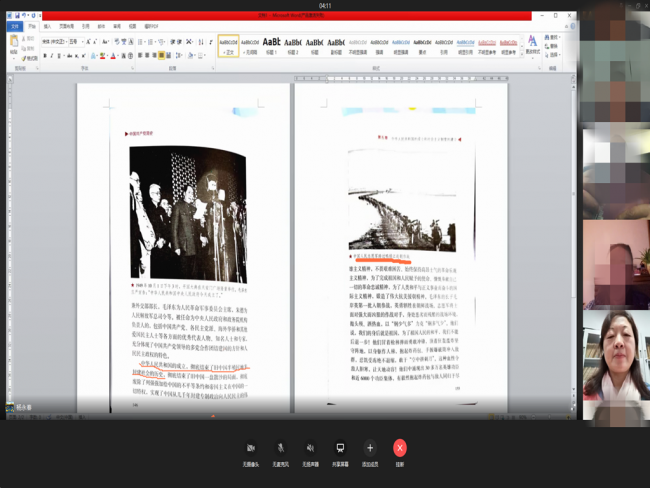Click the share screen icon
The image size is (650, 488).
click(x=340, y=448)
